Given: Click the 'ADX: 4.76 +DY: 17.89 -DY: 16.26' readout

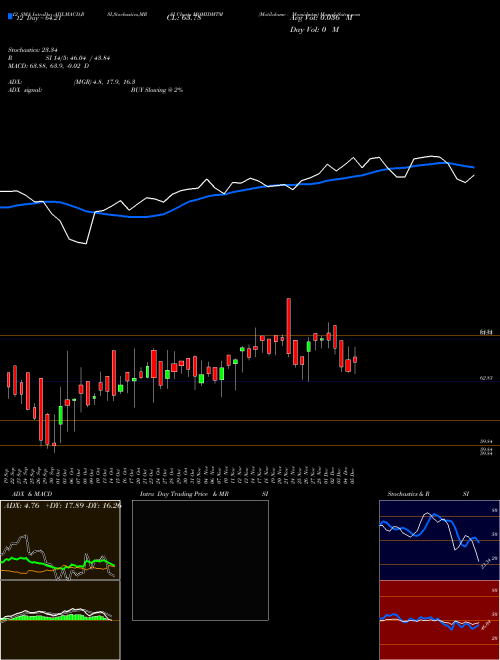Looking at the screenshot, I should coord(62,506).
